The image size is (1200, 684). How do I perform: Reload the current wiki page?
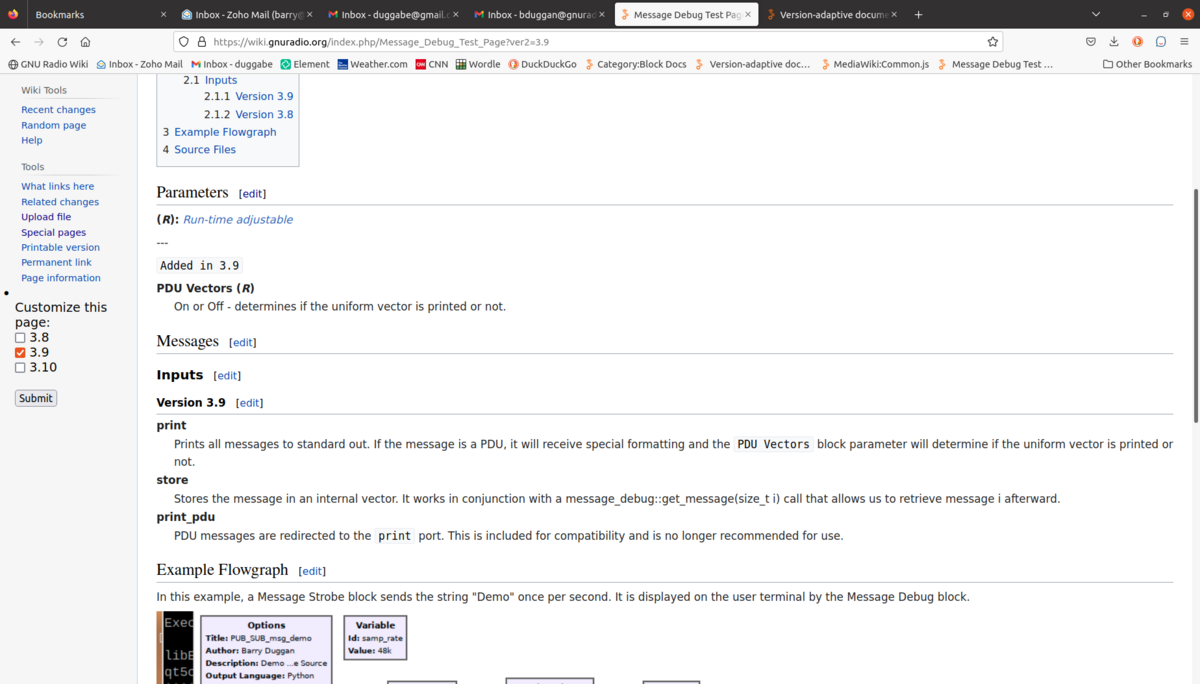pos(63,42)
